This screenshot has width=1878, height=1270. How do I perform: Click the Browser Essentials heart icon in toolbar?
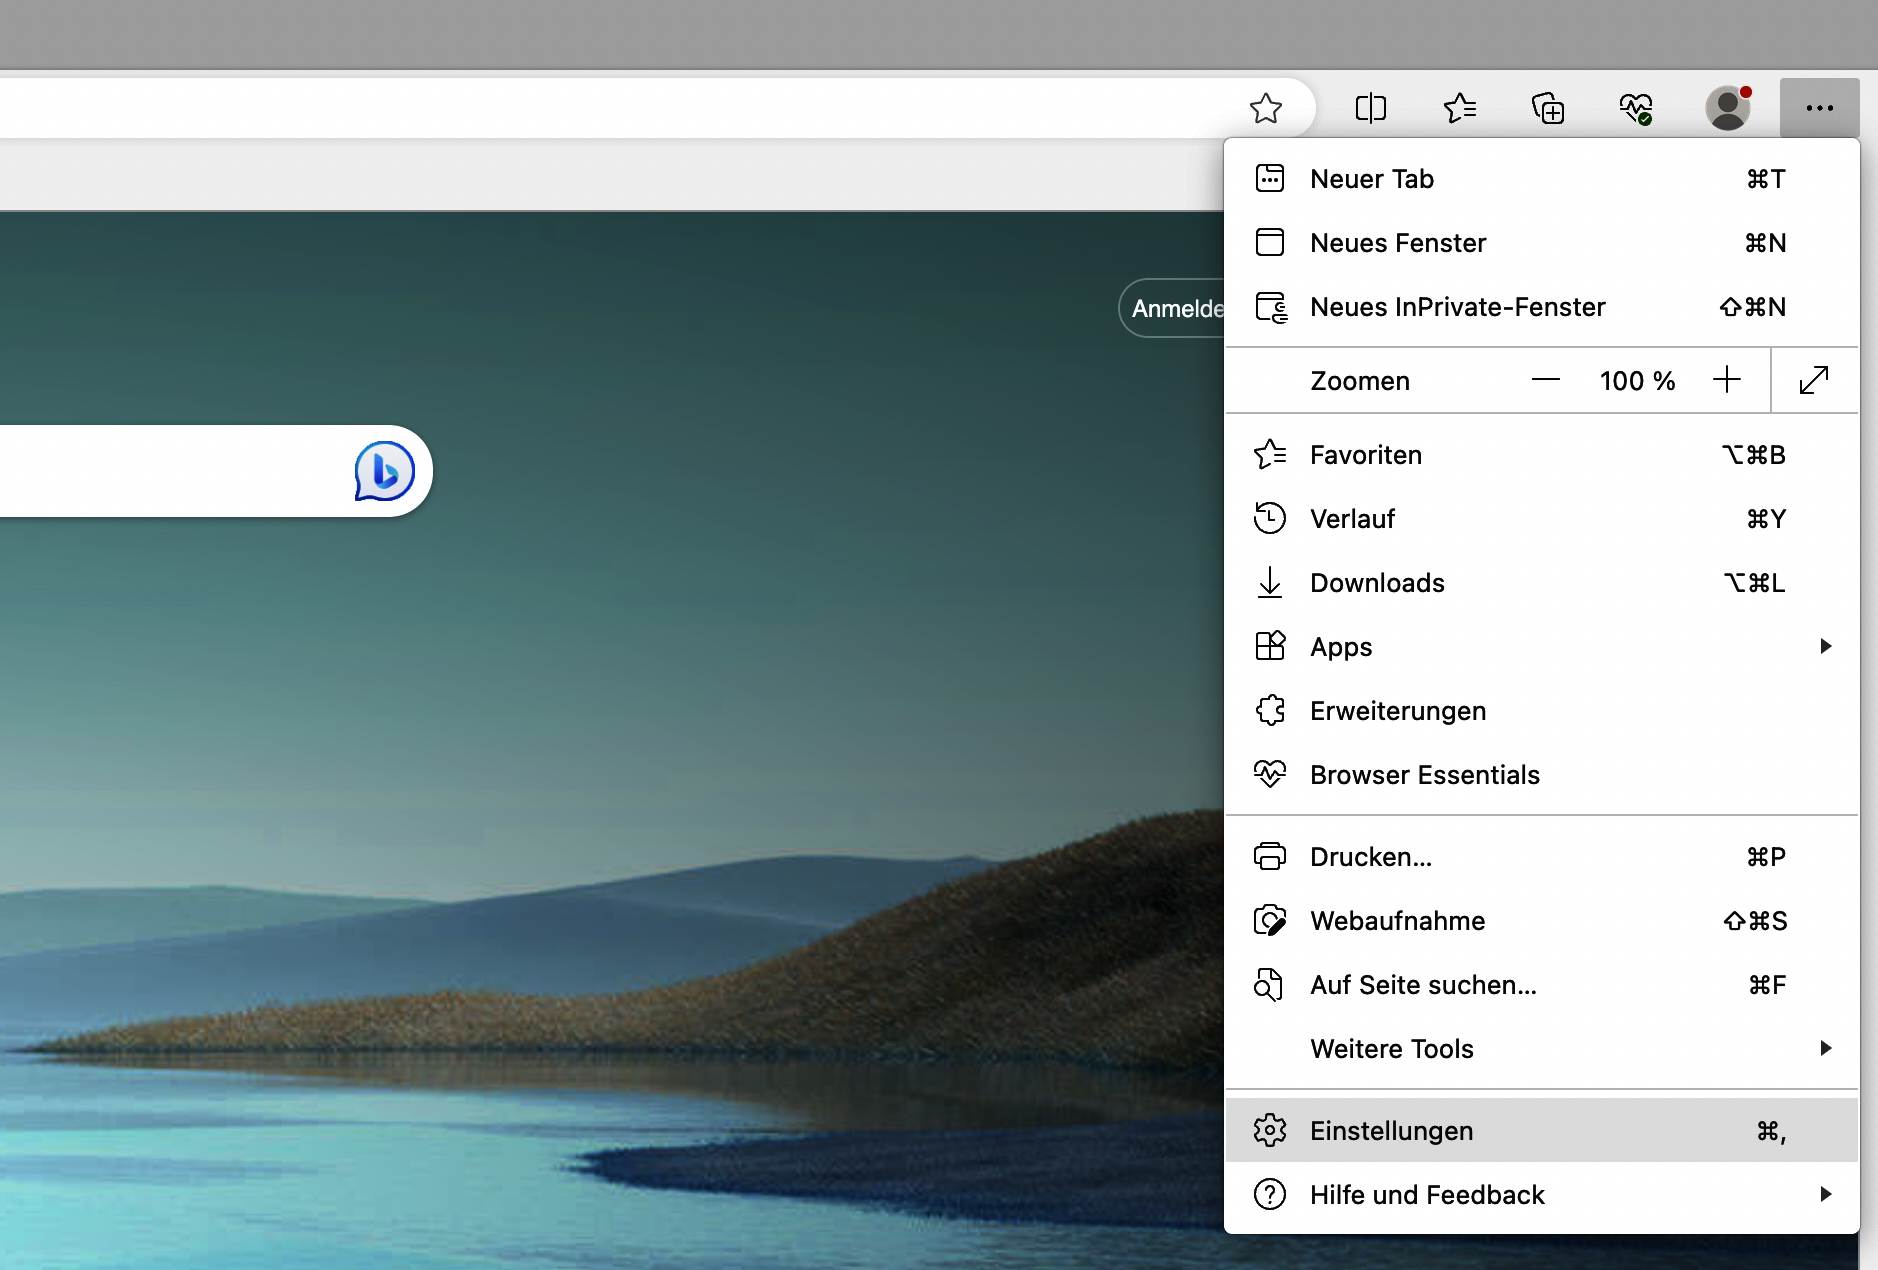pos(1636,107)
